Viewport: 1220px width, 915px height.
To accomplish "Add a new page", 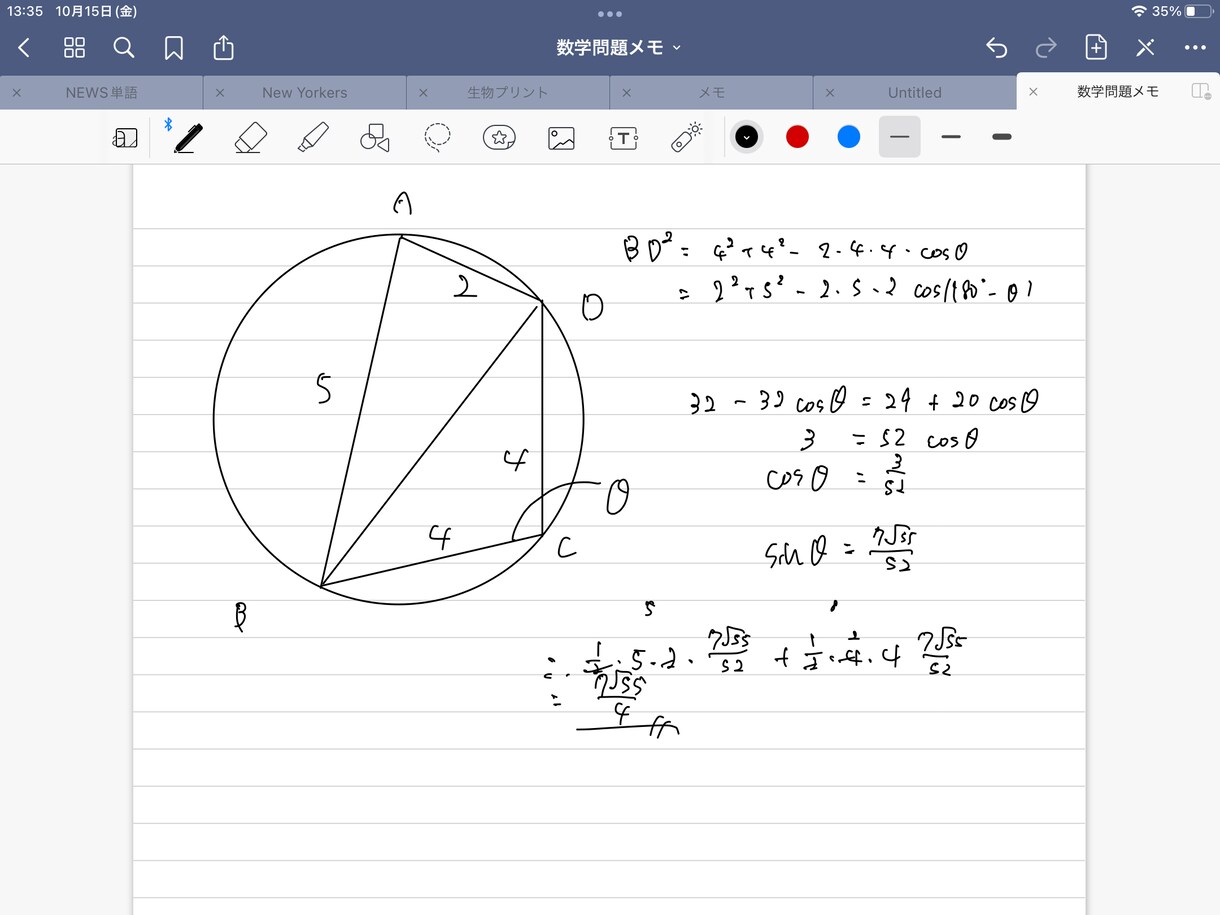I will point(1096,47).
